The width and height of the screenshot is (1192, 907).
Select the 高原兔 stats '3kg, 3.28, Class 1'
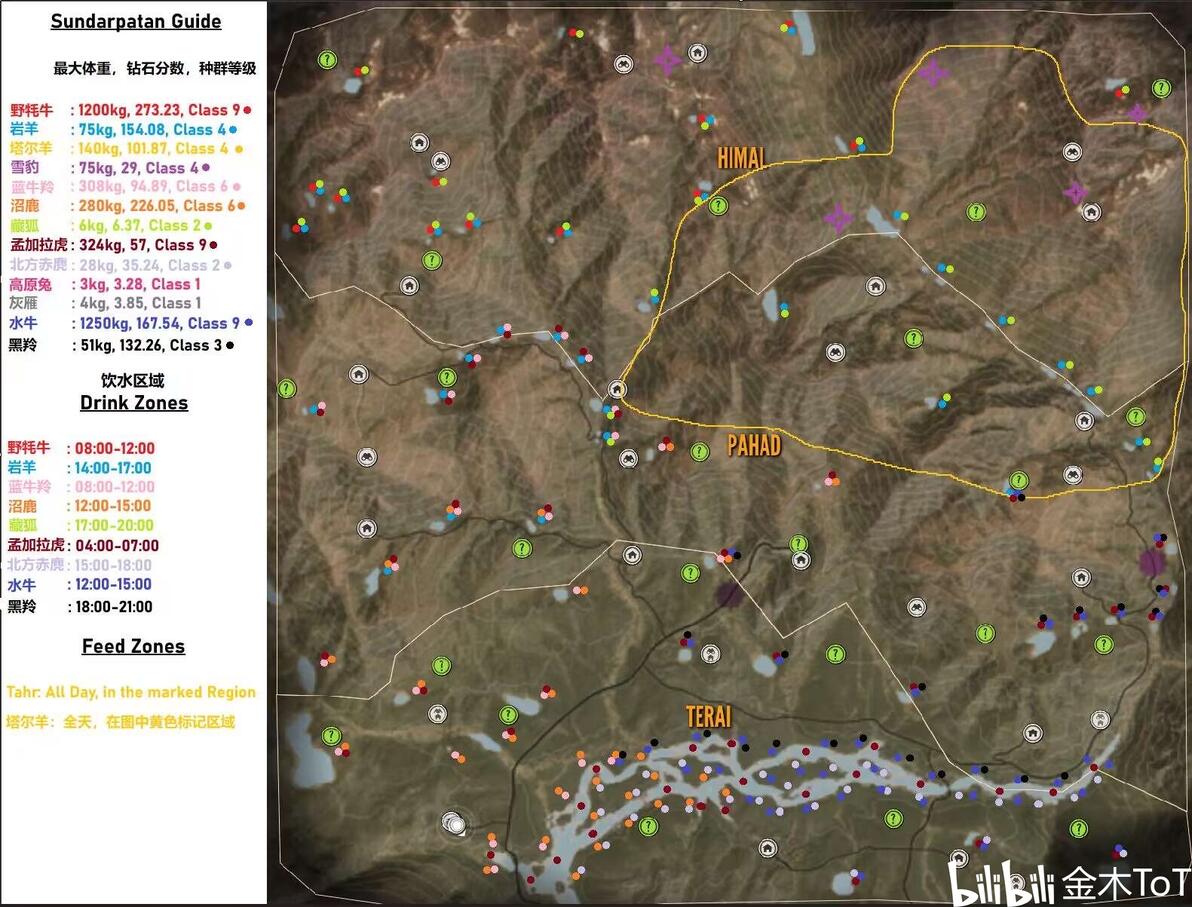click(x=140, y=284)
